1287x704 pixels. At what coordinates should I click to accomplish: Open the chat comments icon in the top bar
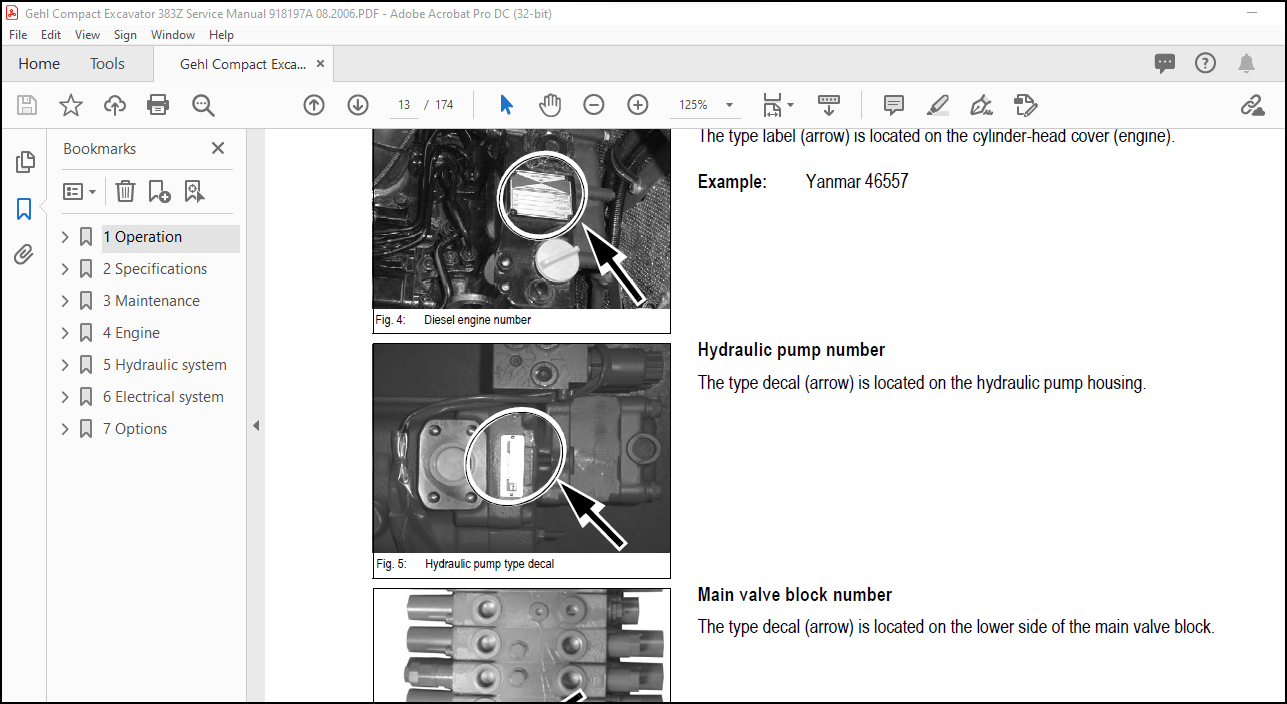[1165, 64]
